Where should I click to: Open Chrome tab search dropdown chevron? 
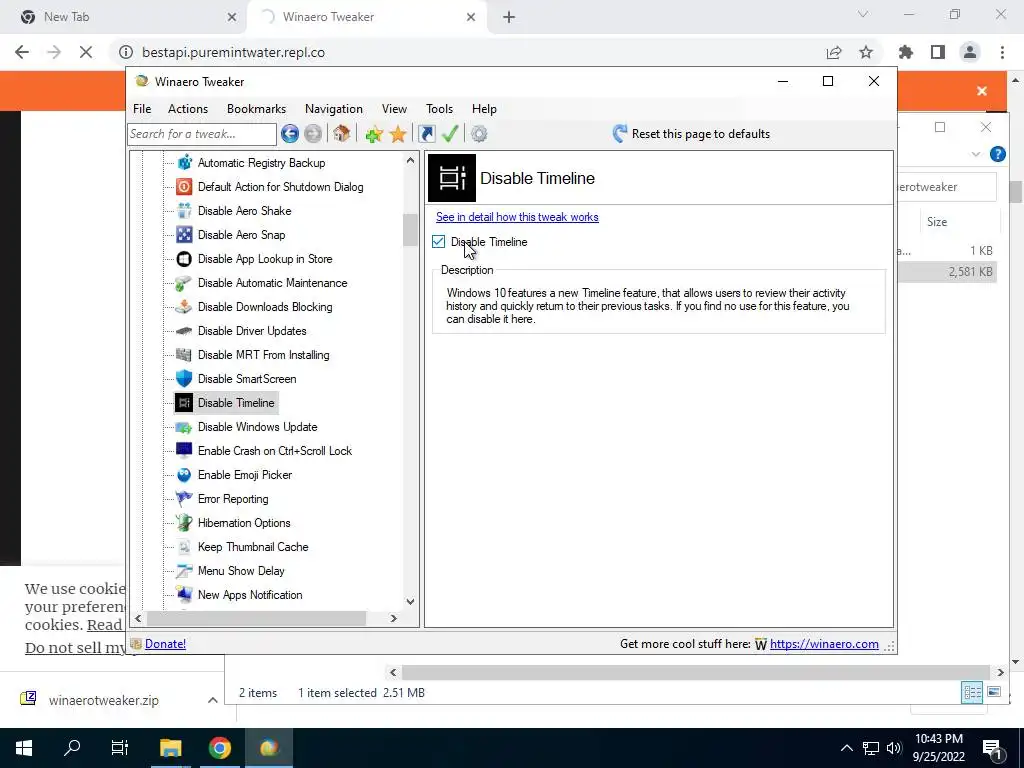863,14
